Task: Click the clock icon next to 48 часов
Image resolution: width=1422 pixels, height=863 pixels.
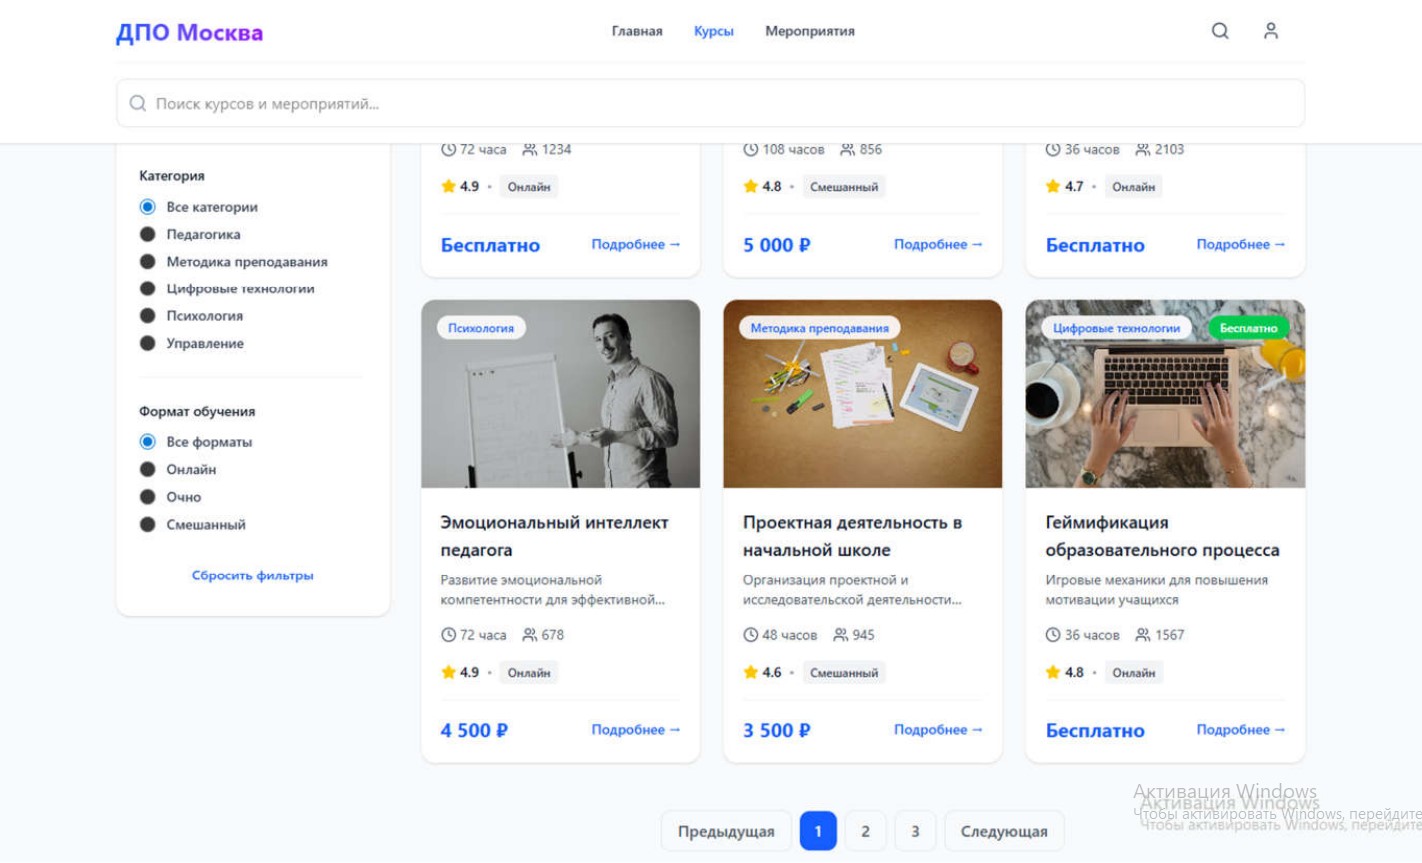Action: click(x=751, y=635)
